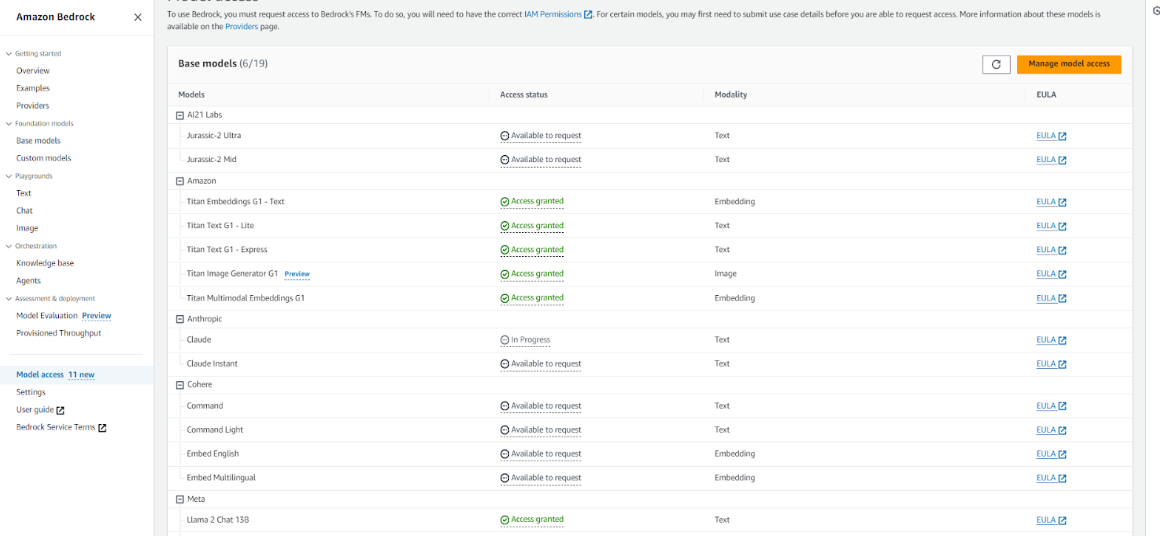Open Bedrock Service Terms external link icon
Image resolution: width=1160 pixels, height=536 pixels.
point(102,427)
